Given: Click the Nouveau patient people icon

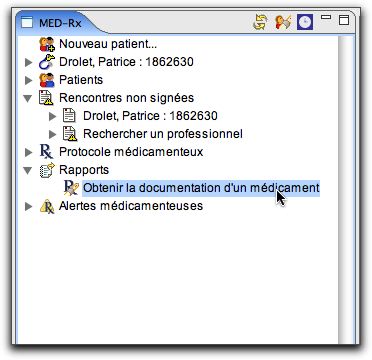Looking at the screenshot, I should [x=47, y=44].
